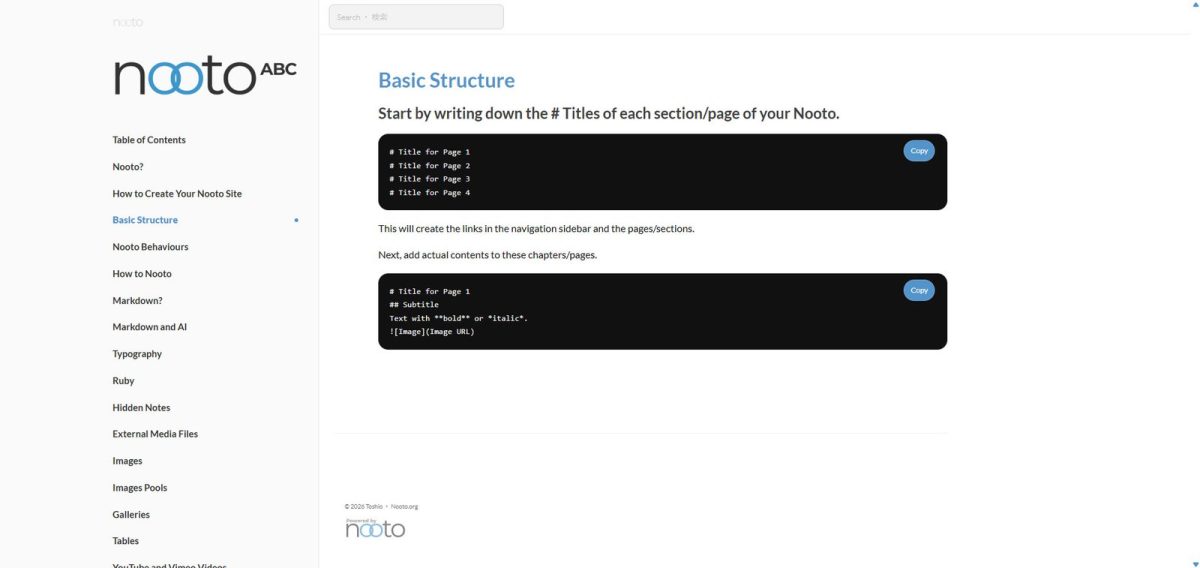Viewport: 1200px width, 568px height.
Task: Open How to Create Your Nooto Site
Action: coord(177,194)
